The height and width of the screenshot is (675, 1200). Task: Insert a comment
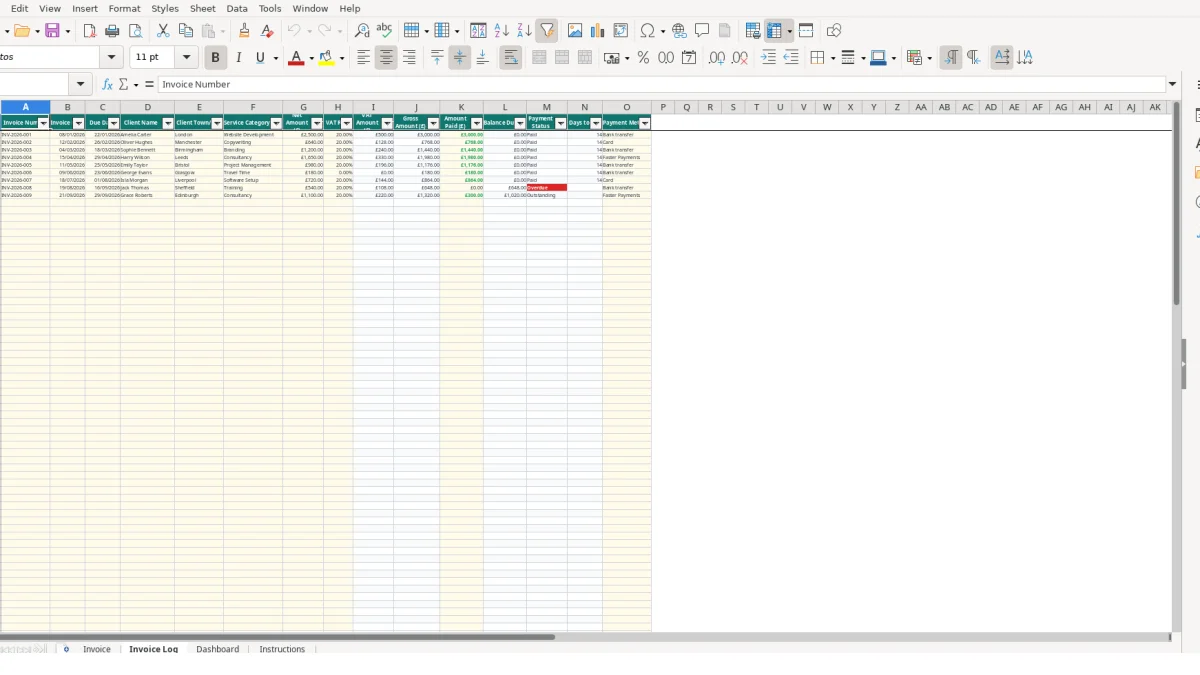click(x=702, y=31)
